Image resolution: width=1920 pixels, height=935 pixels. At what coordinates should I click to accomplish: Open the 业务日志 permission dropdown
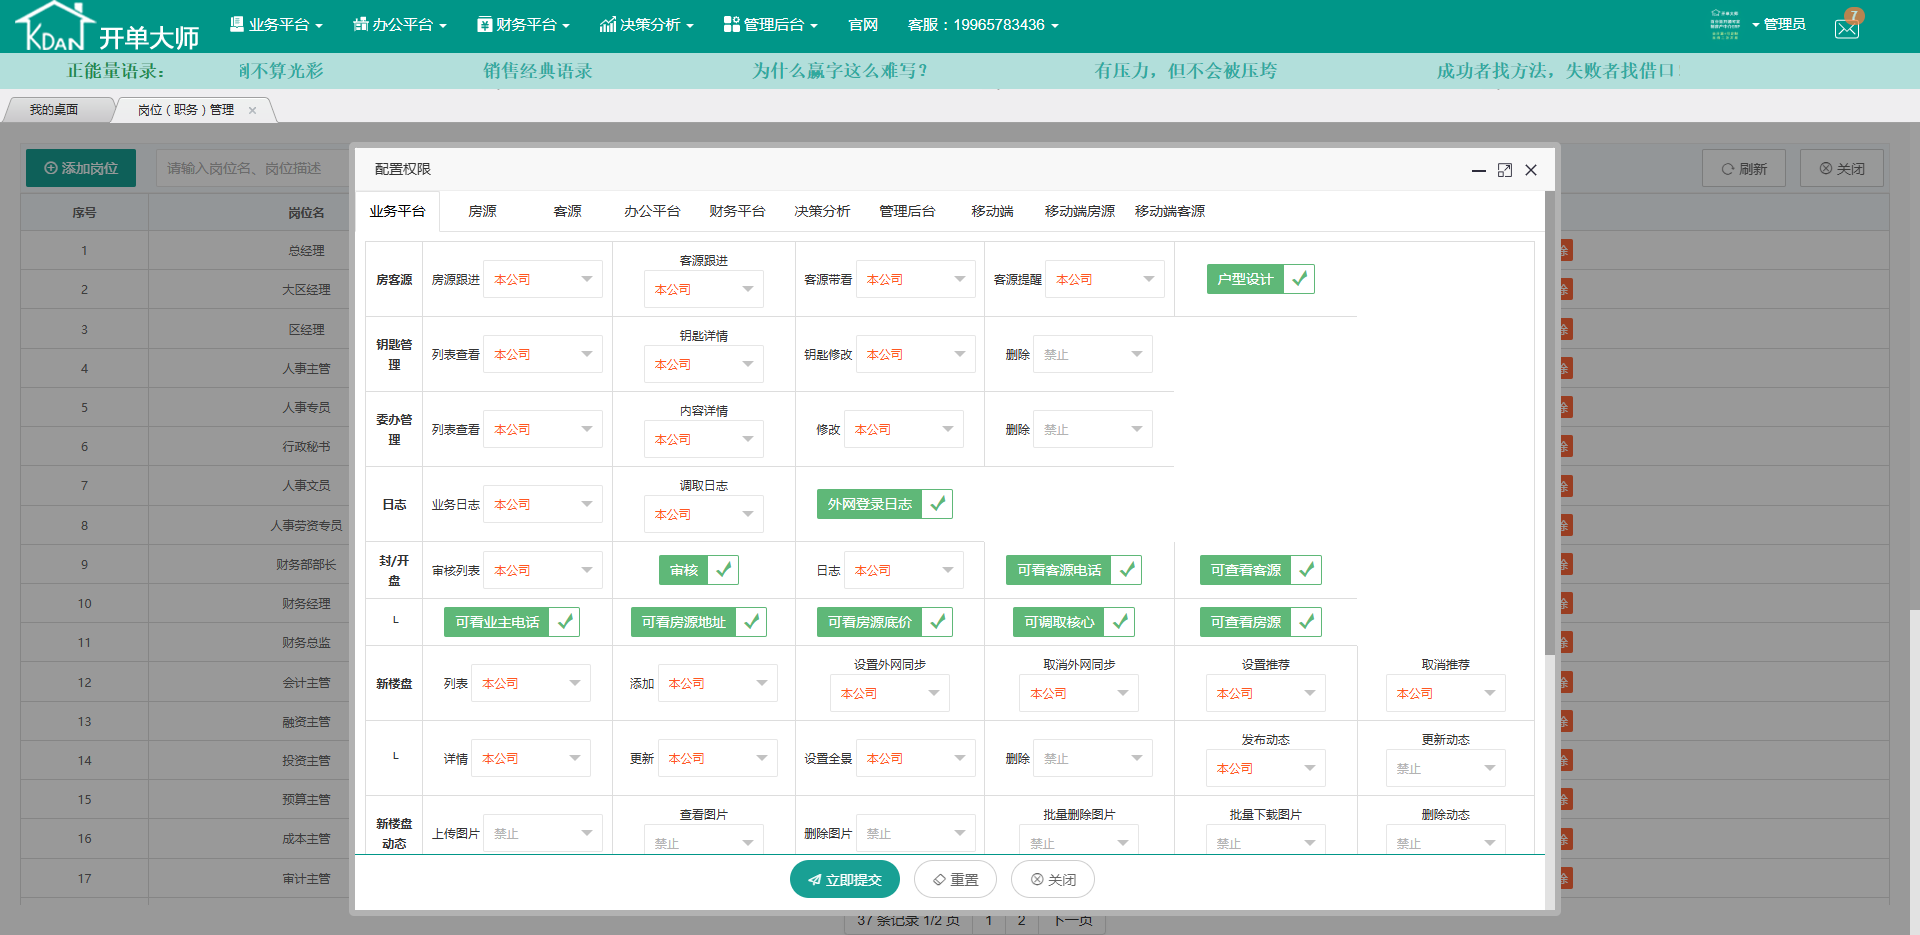coord(543,505)
